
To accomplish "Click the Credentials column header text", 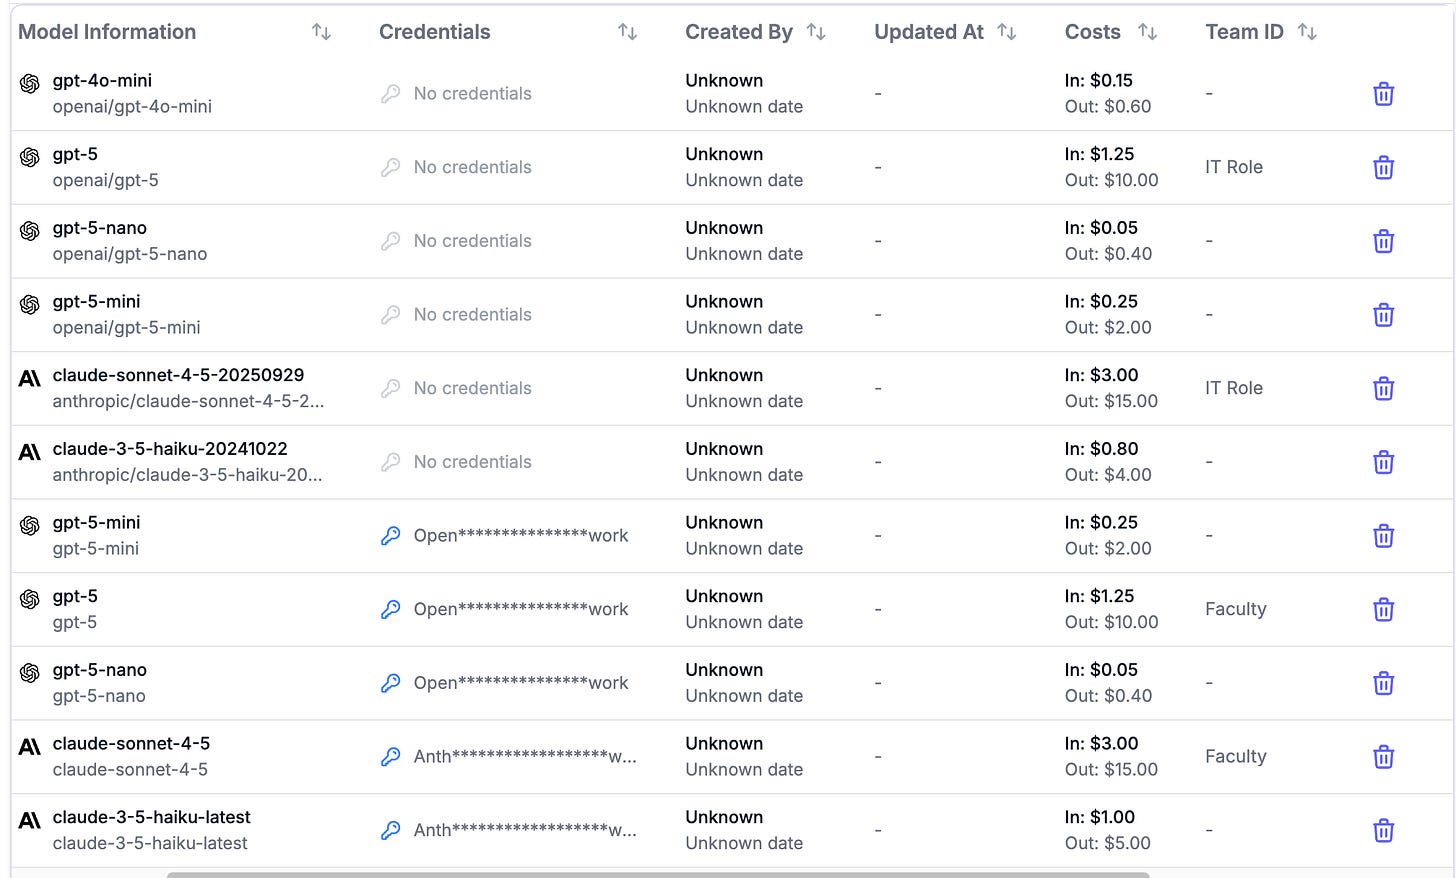I will [x=435, y=32].
